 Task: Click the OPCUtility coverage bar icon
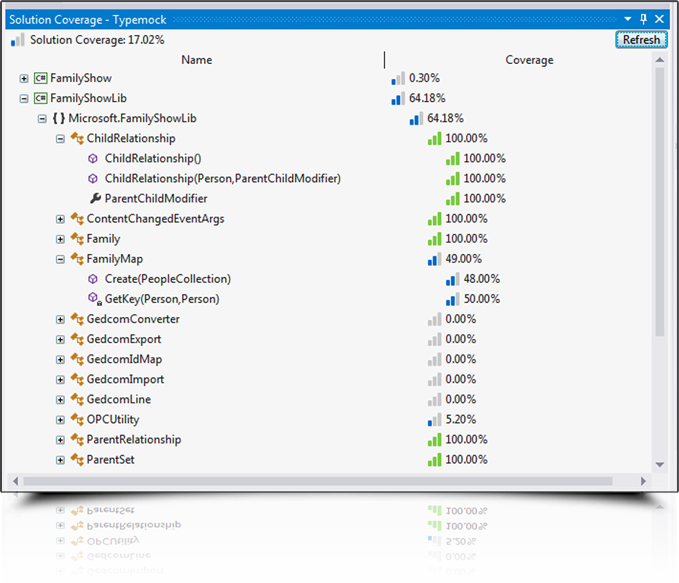433,419
